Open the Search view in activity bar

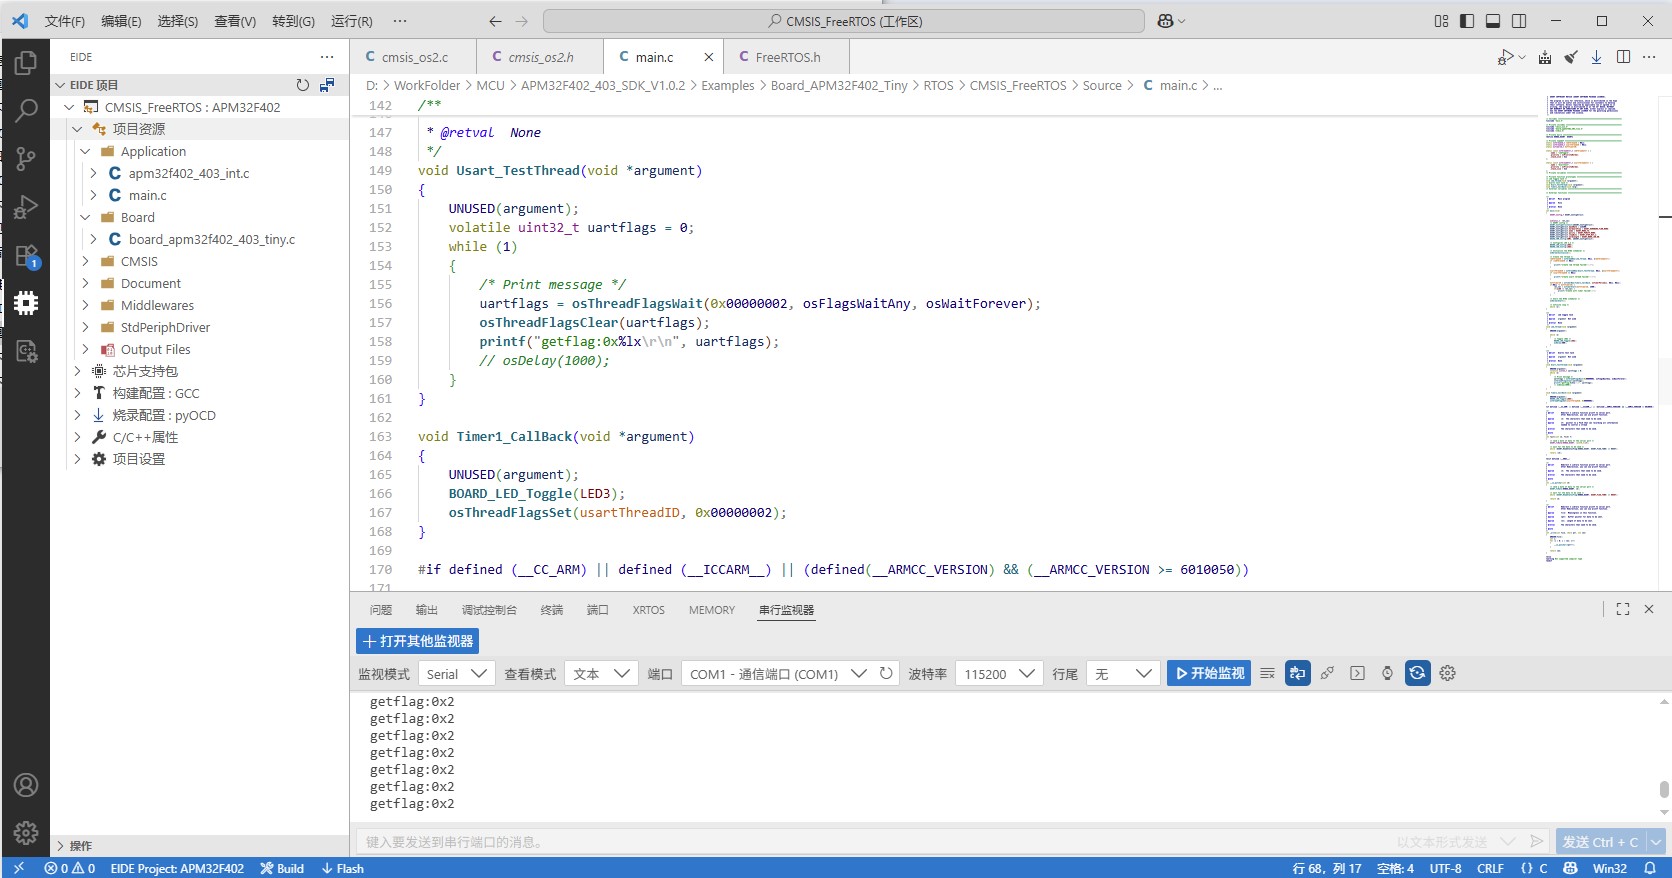[26, 110]
